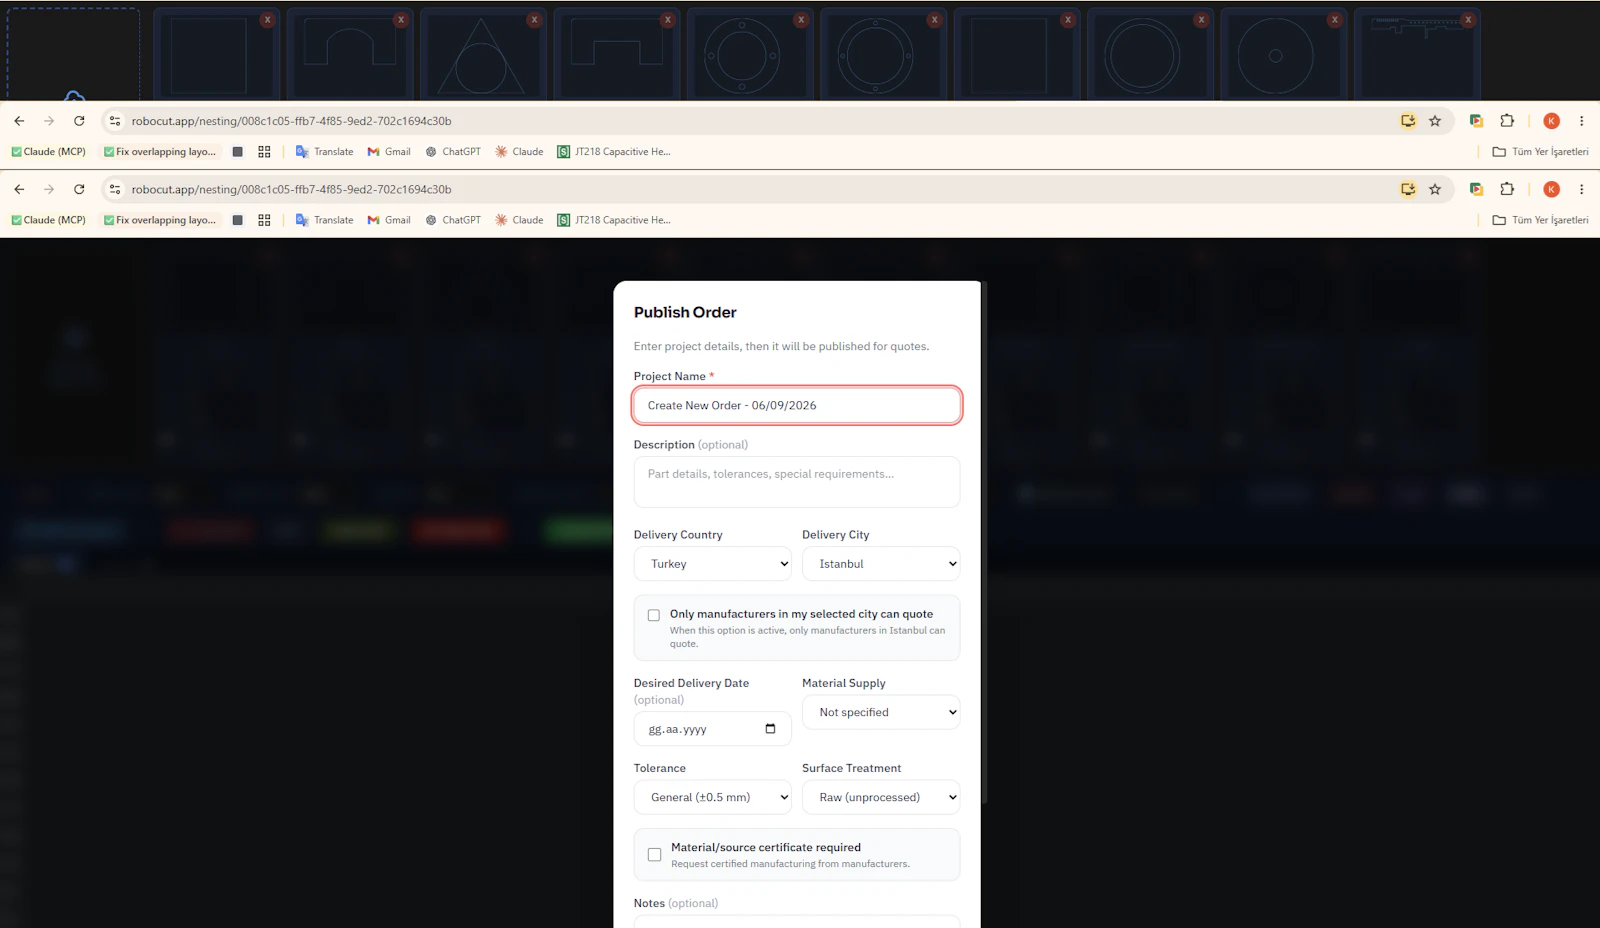
Task: Select the rectangular slot part thumbnail
Action: [616, 56]
